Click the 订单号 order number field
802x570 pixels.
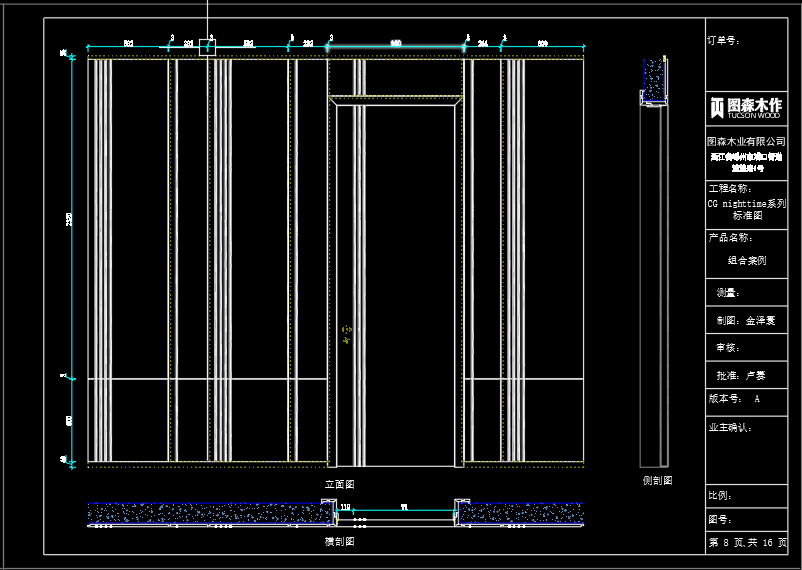click(746, 55)
